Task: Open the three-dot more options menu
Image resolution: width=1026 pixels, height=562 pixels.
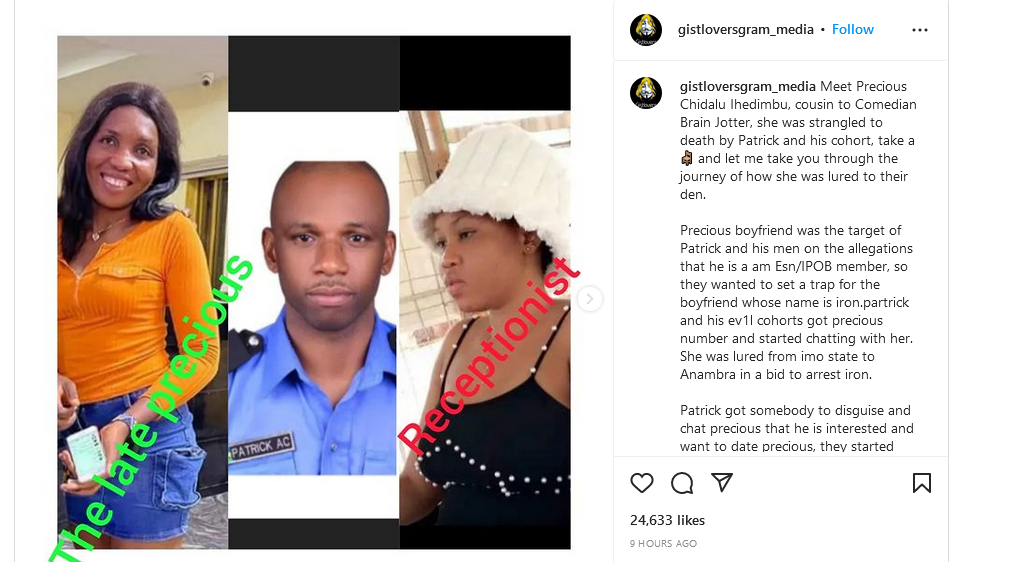Action: [920, 30]
